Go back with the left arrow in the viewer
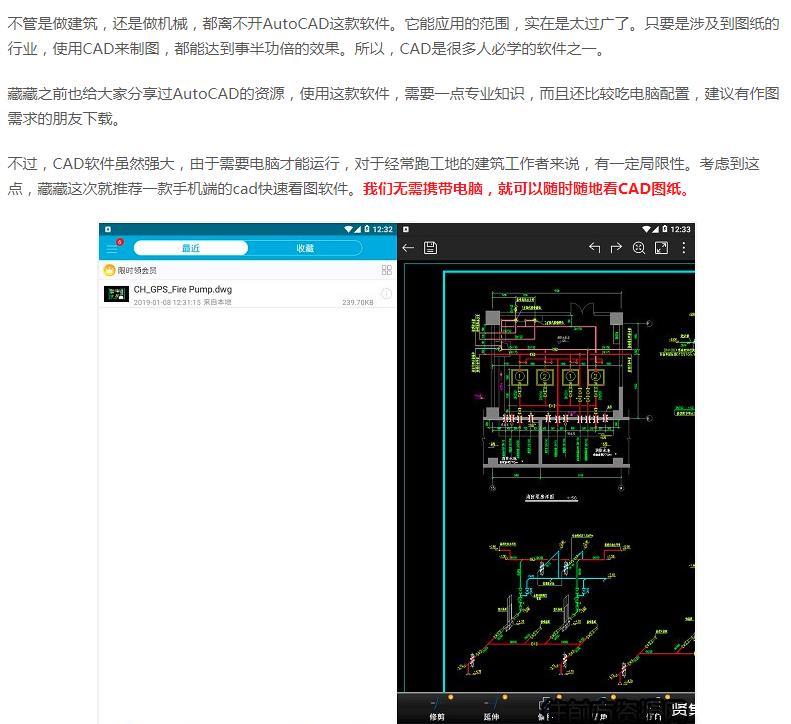This screenshot has width=791, height=724. pyautogui.click(x=408, y=248)
